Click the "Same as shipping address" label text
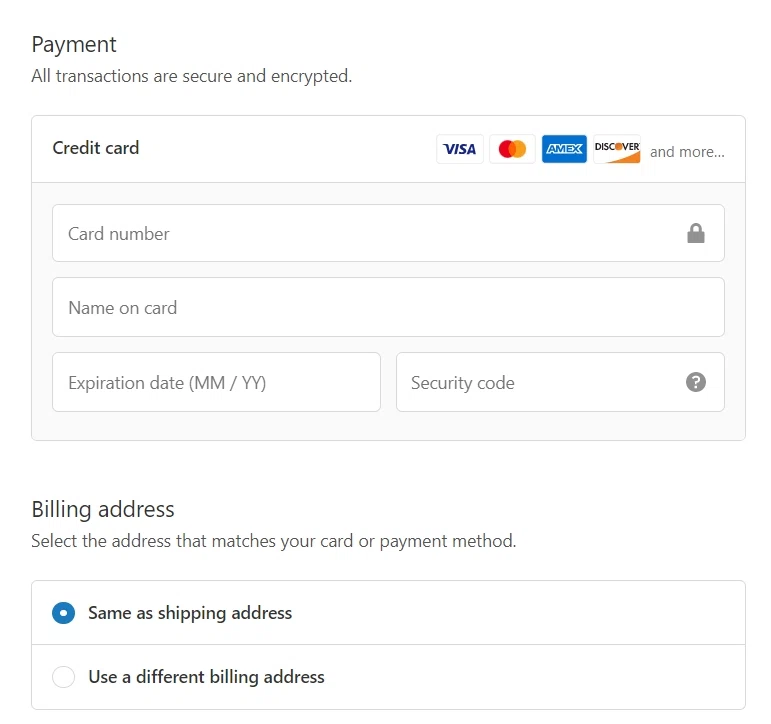The width and height of the screenshot is (771, 724). pyautogui.click(x=190, y=613)
